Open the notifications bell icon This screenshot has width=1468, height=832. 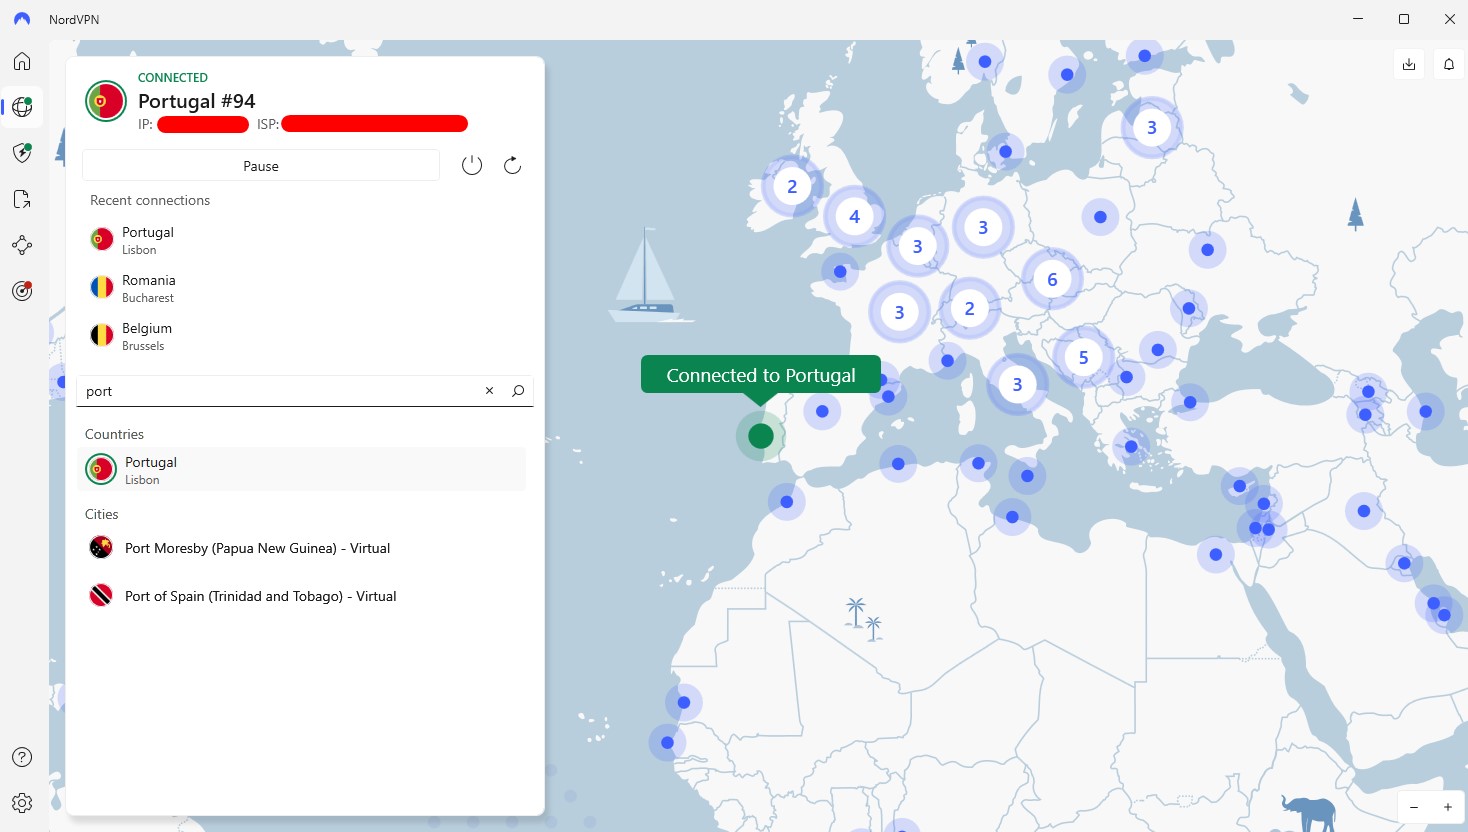(x=1449, y=64)
